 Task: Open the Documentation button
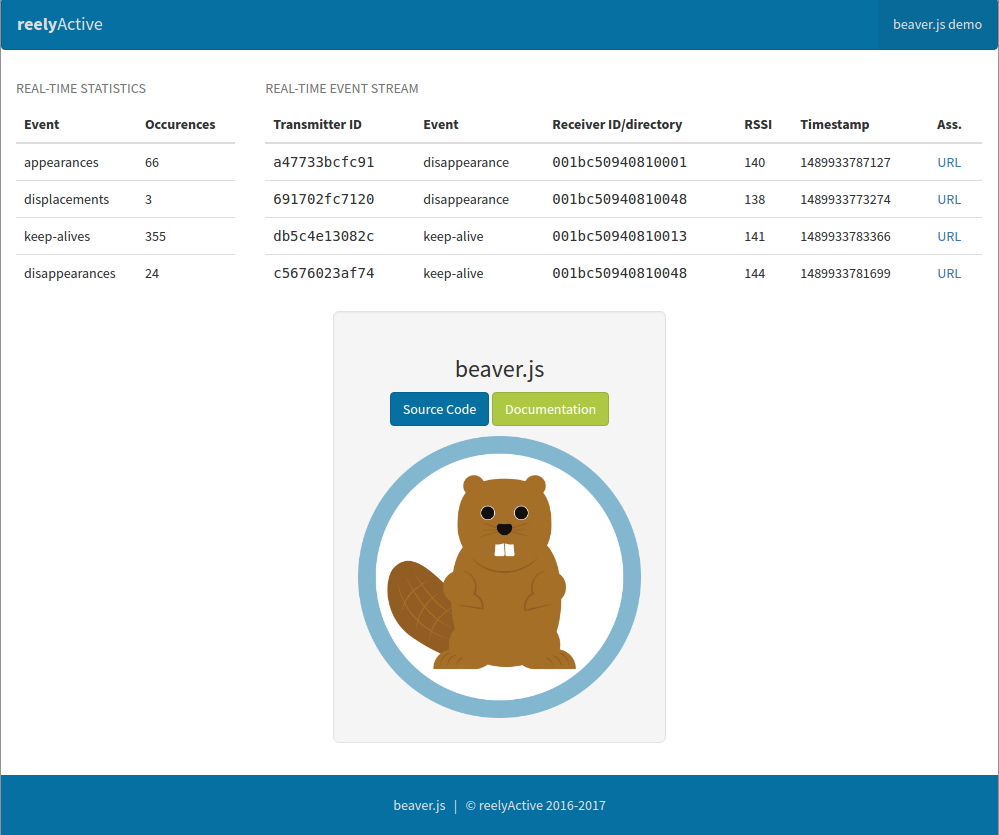pos(550,409)
